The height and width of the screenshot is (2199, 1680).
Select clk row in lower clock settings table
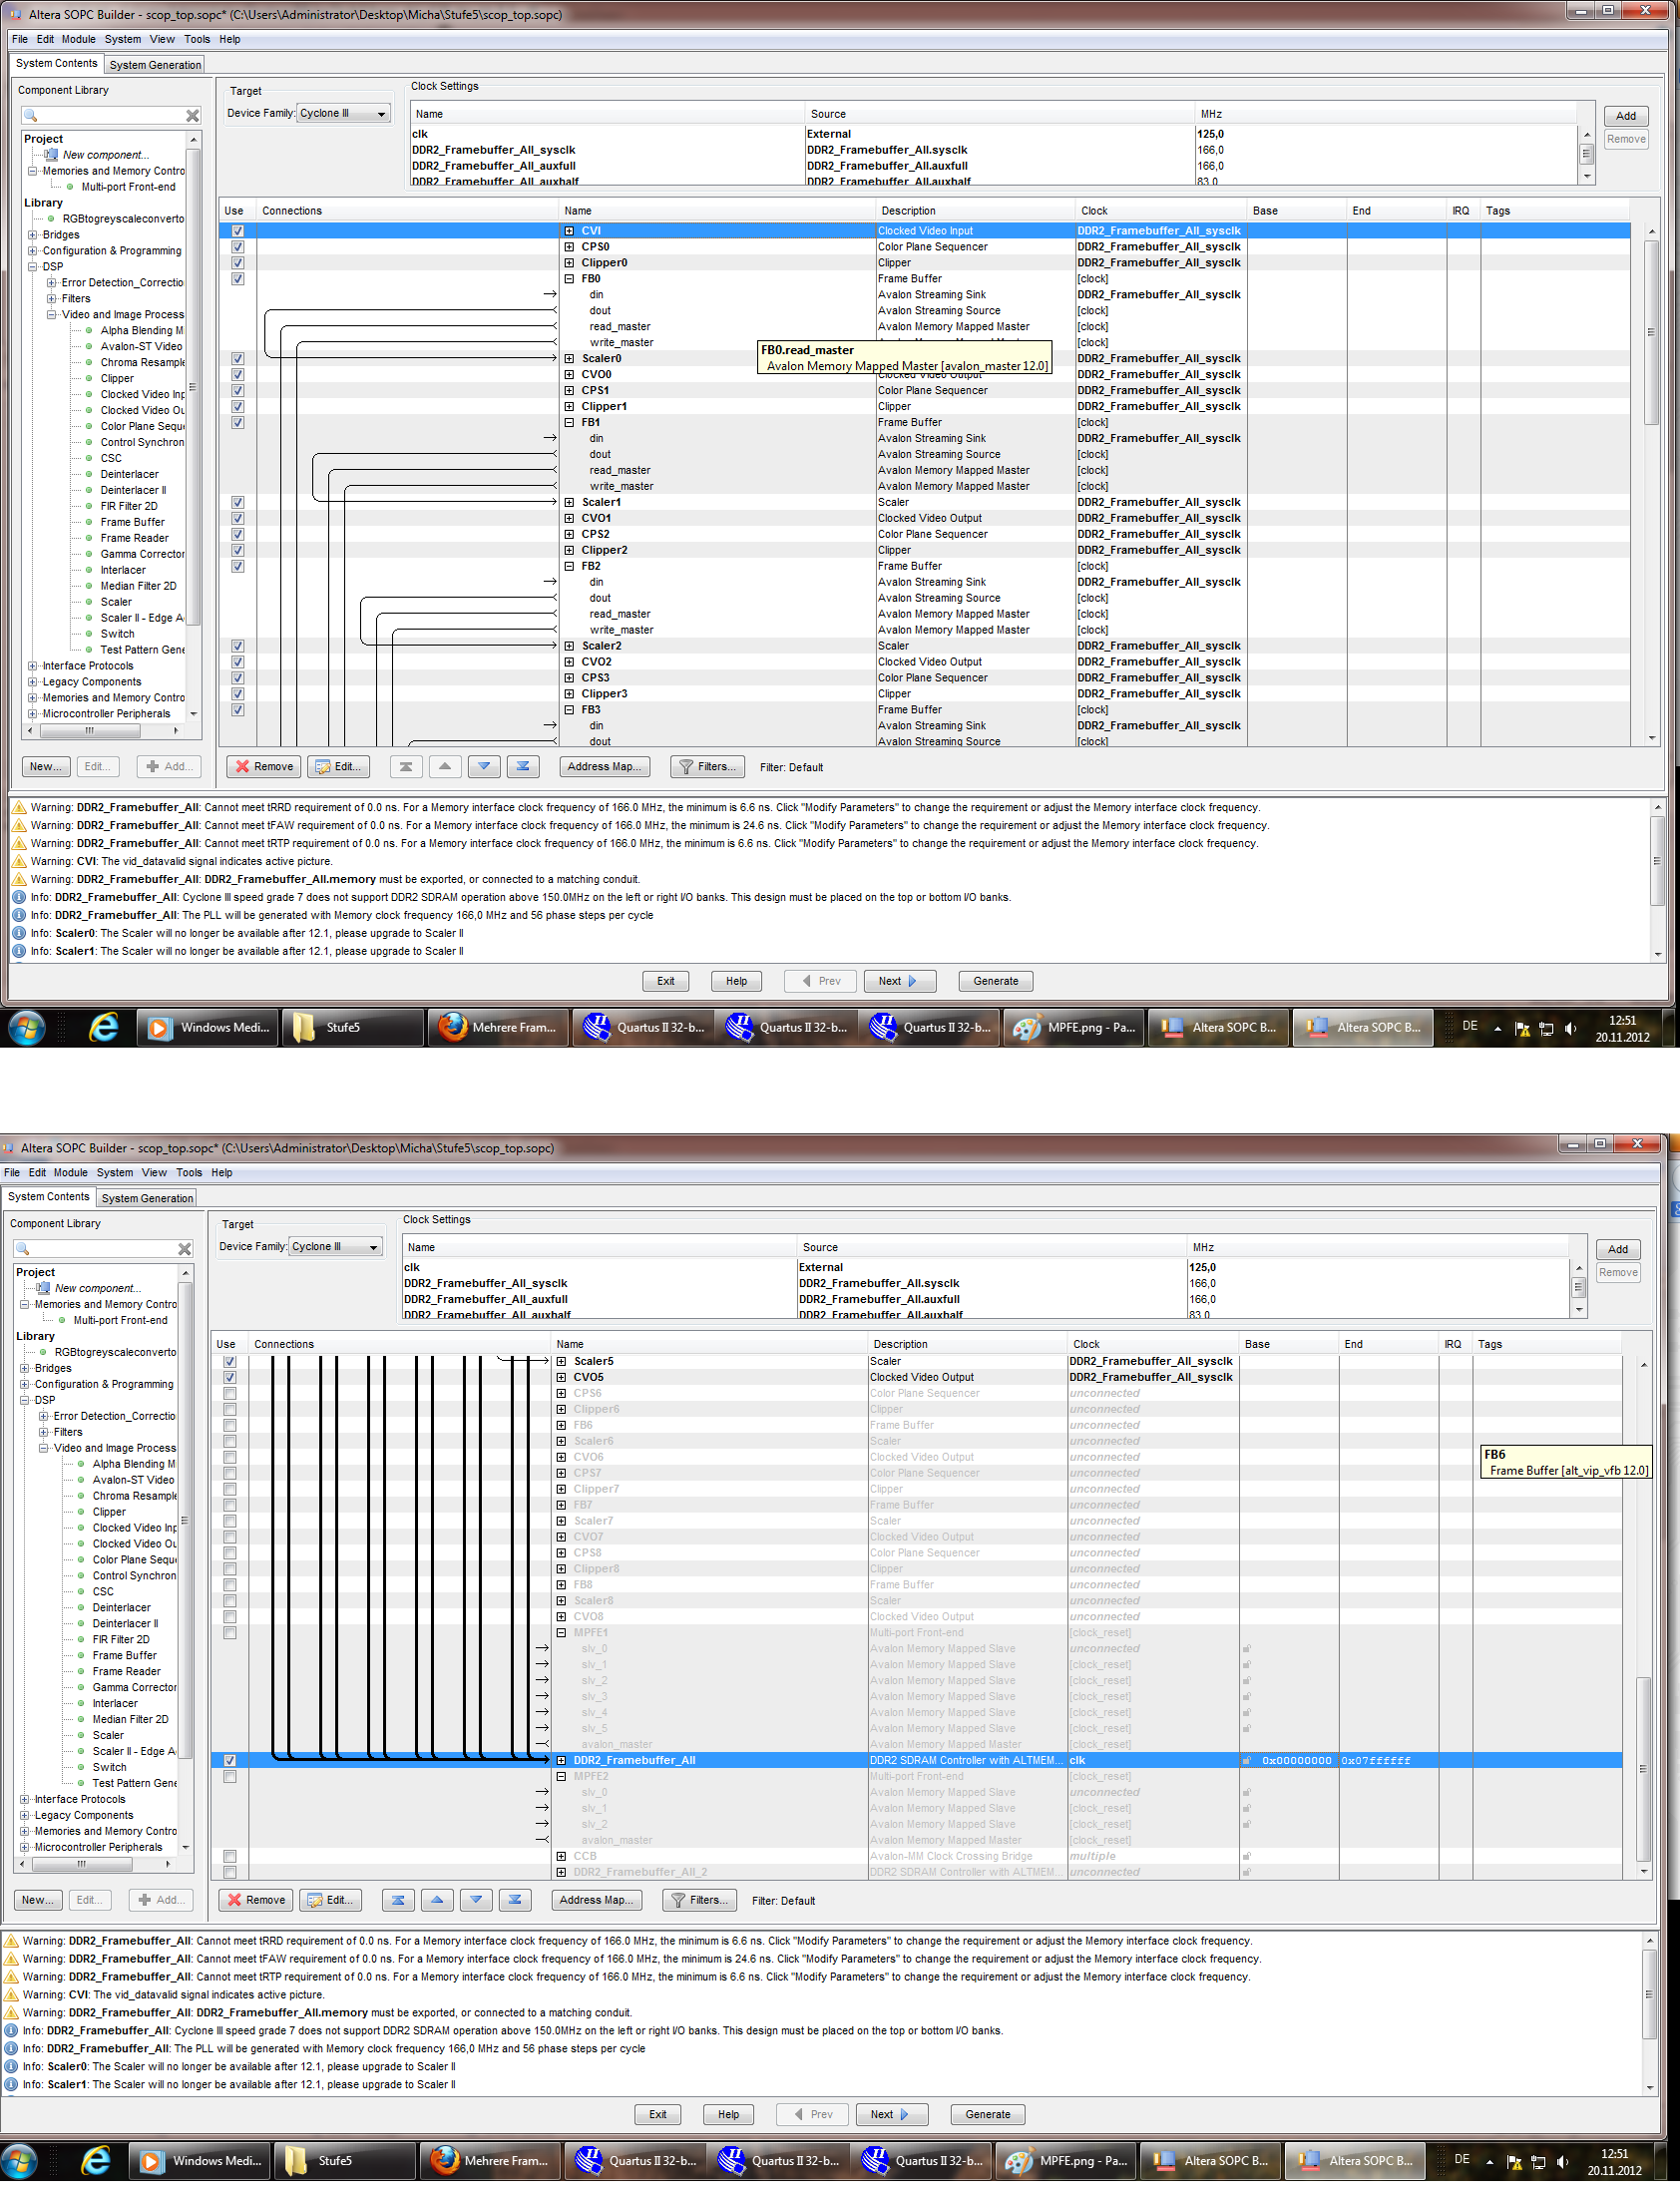pyautogui.click(x=985, y=1268)
